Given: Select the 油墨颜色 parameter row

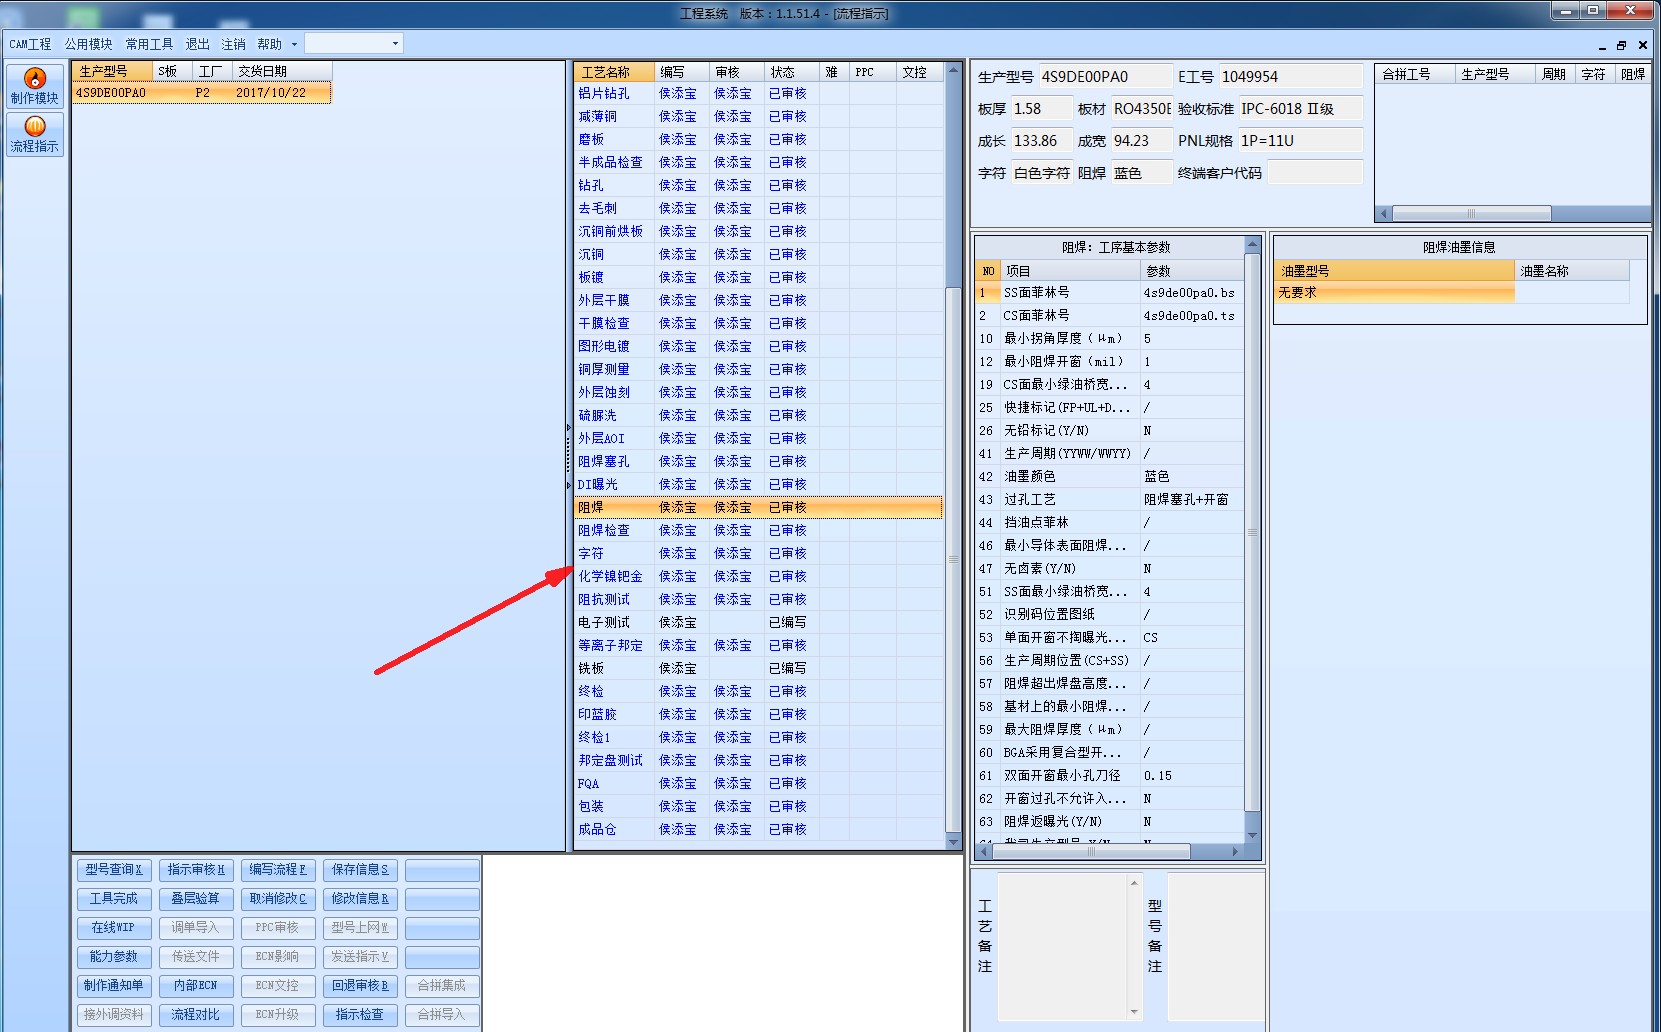Looking at the screenshot, I should [x=1109, y=477].
